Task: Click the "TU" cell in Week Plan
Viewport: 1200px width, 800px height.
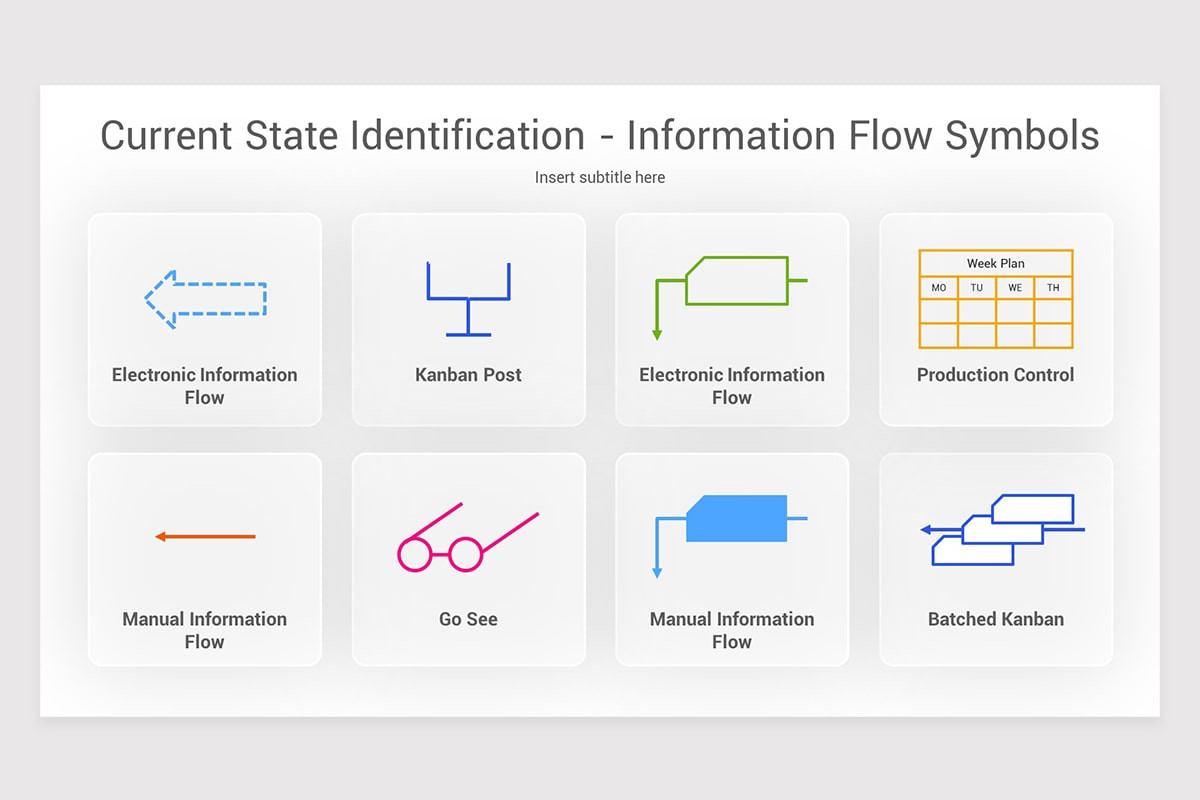Action: coord(977,288)
